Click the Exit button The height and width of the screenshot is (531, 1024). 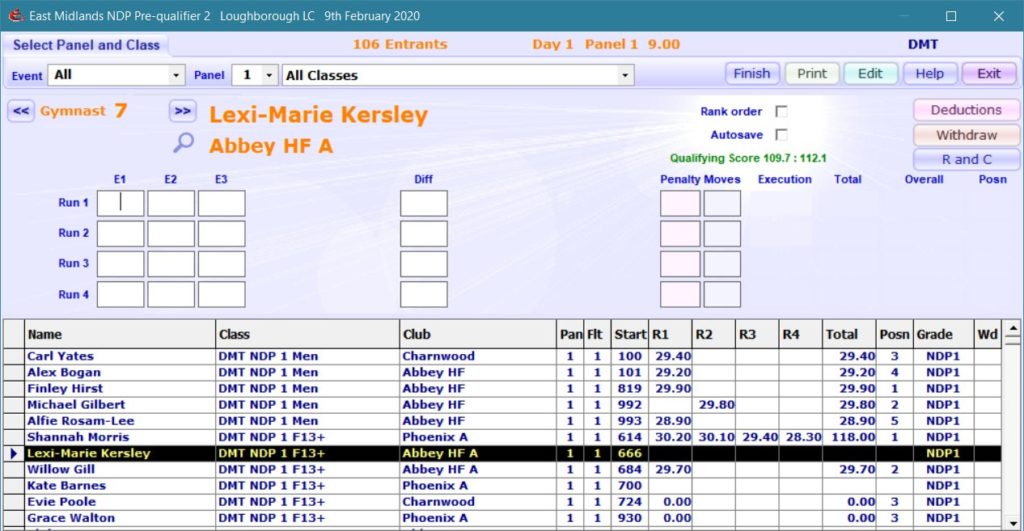click(989, 74)
